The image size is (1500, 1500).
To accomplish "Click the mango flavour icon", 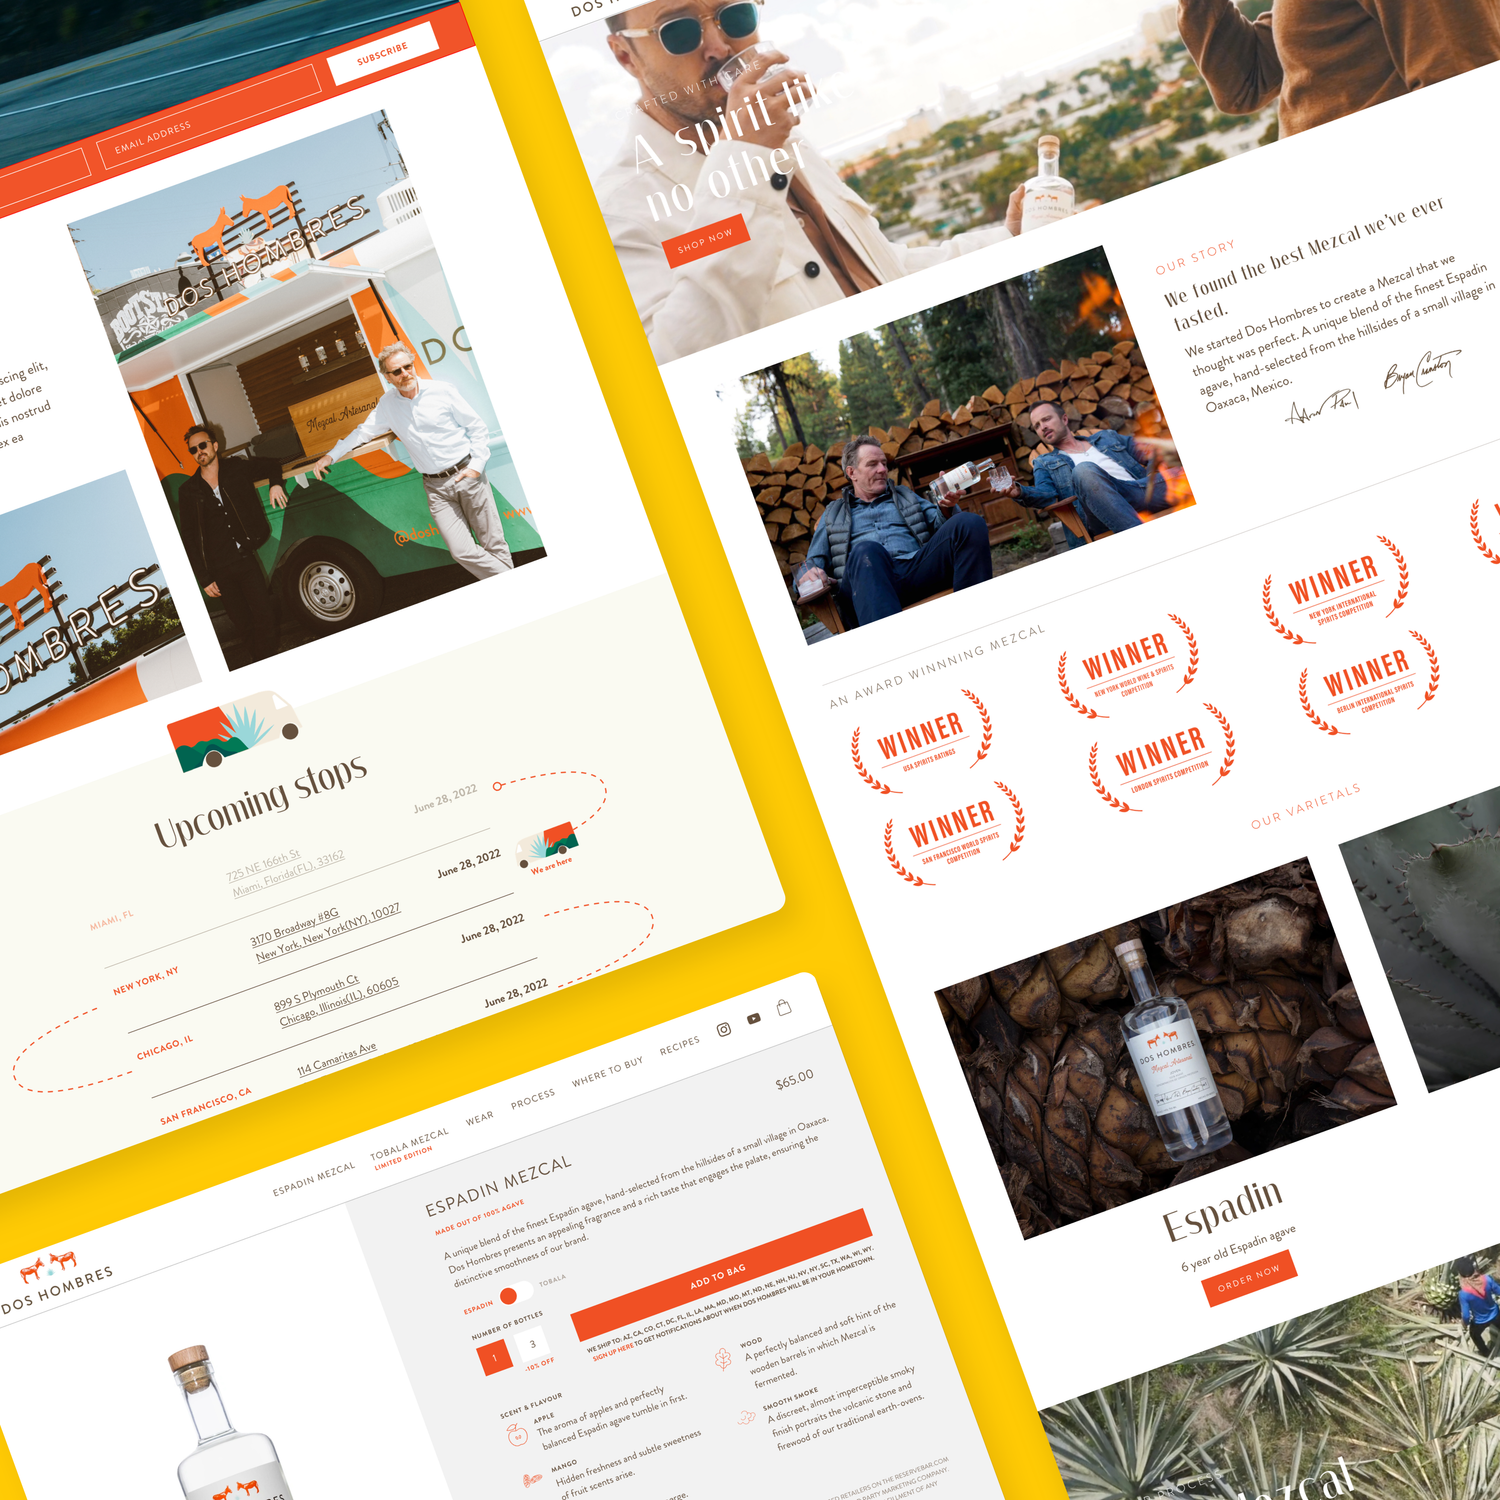I will (533, 1479).
